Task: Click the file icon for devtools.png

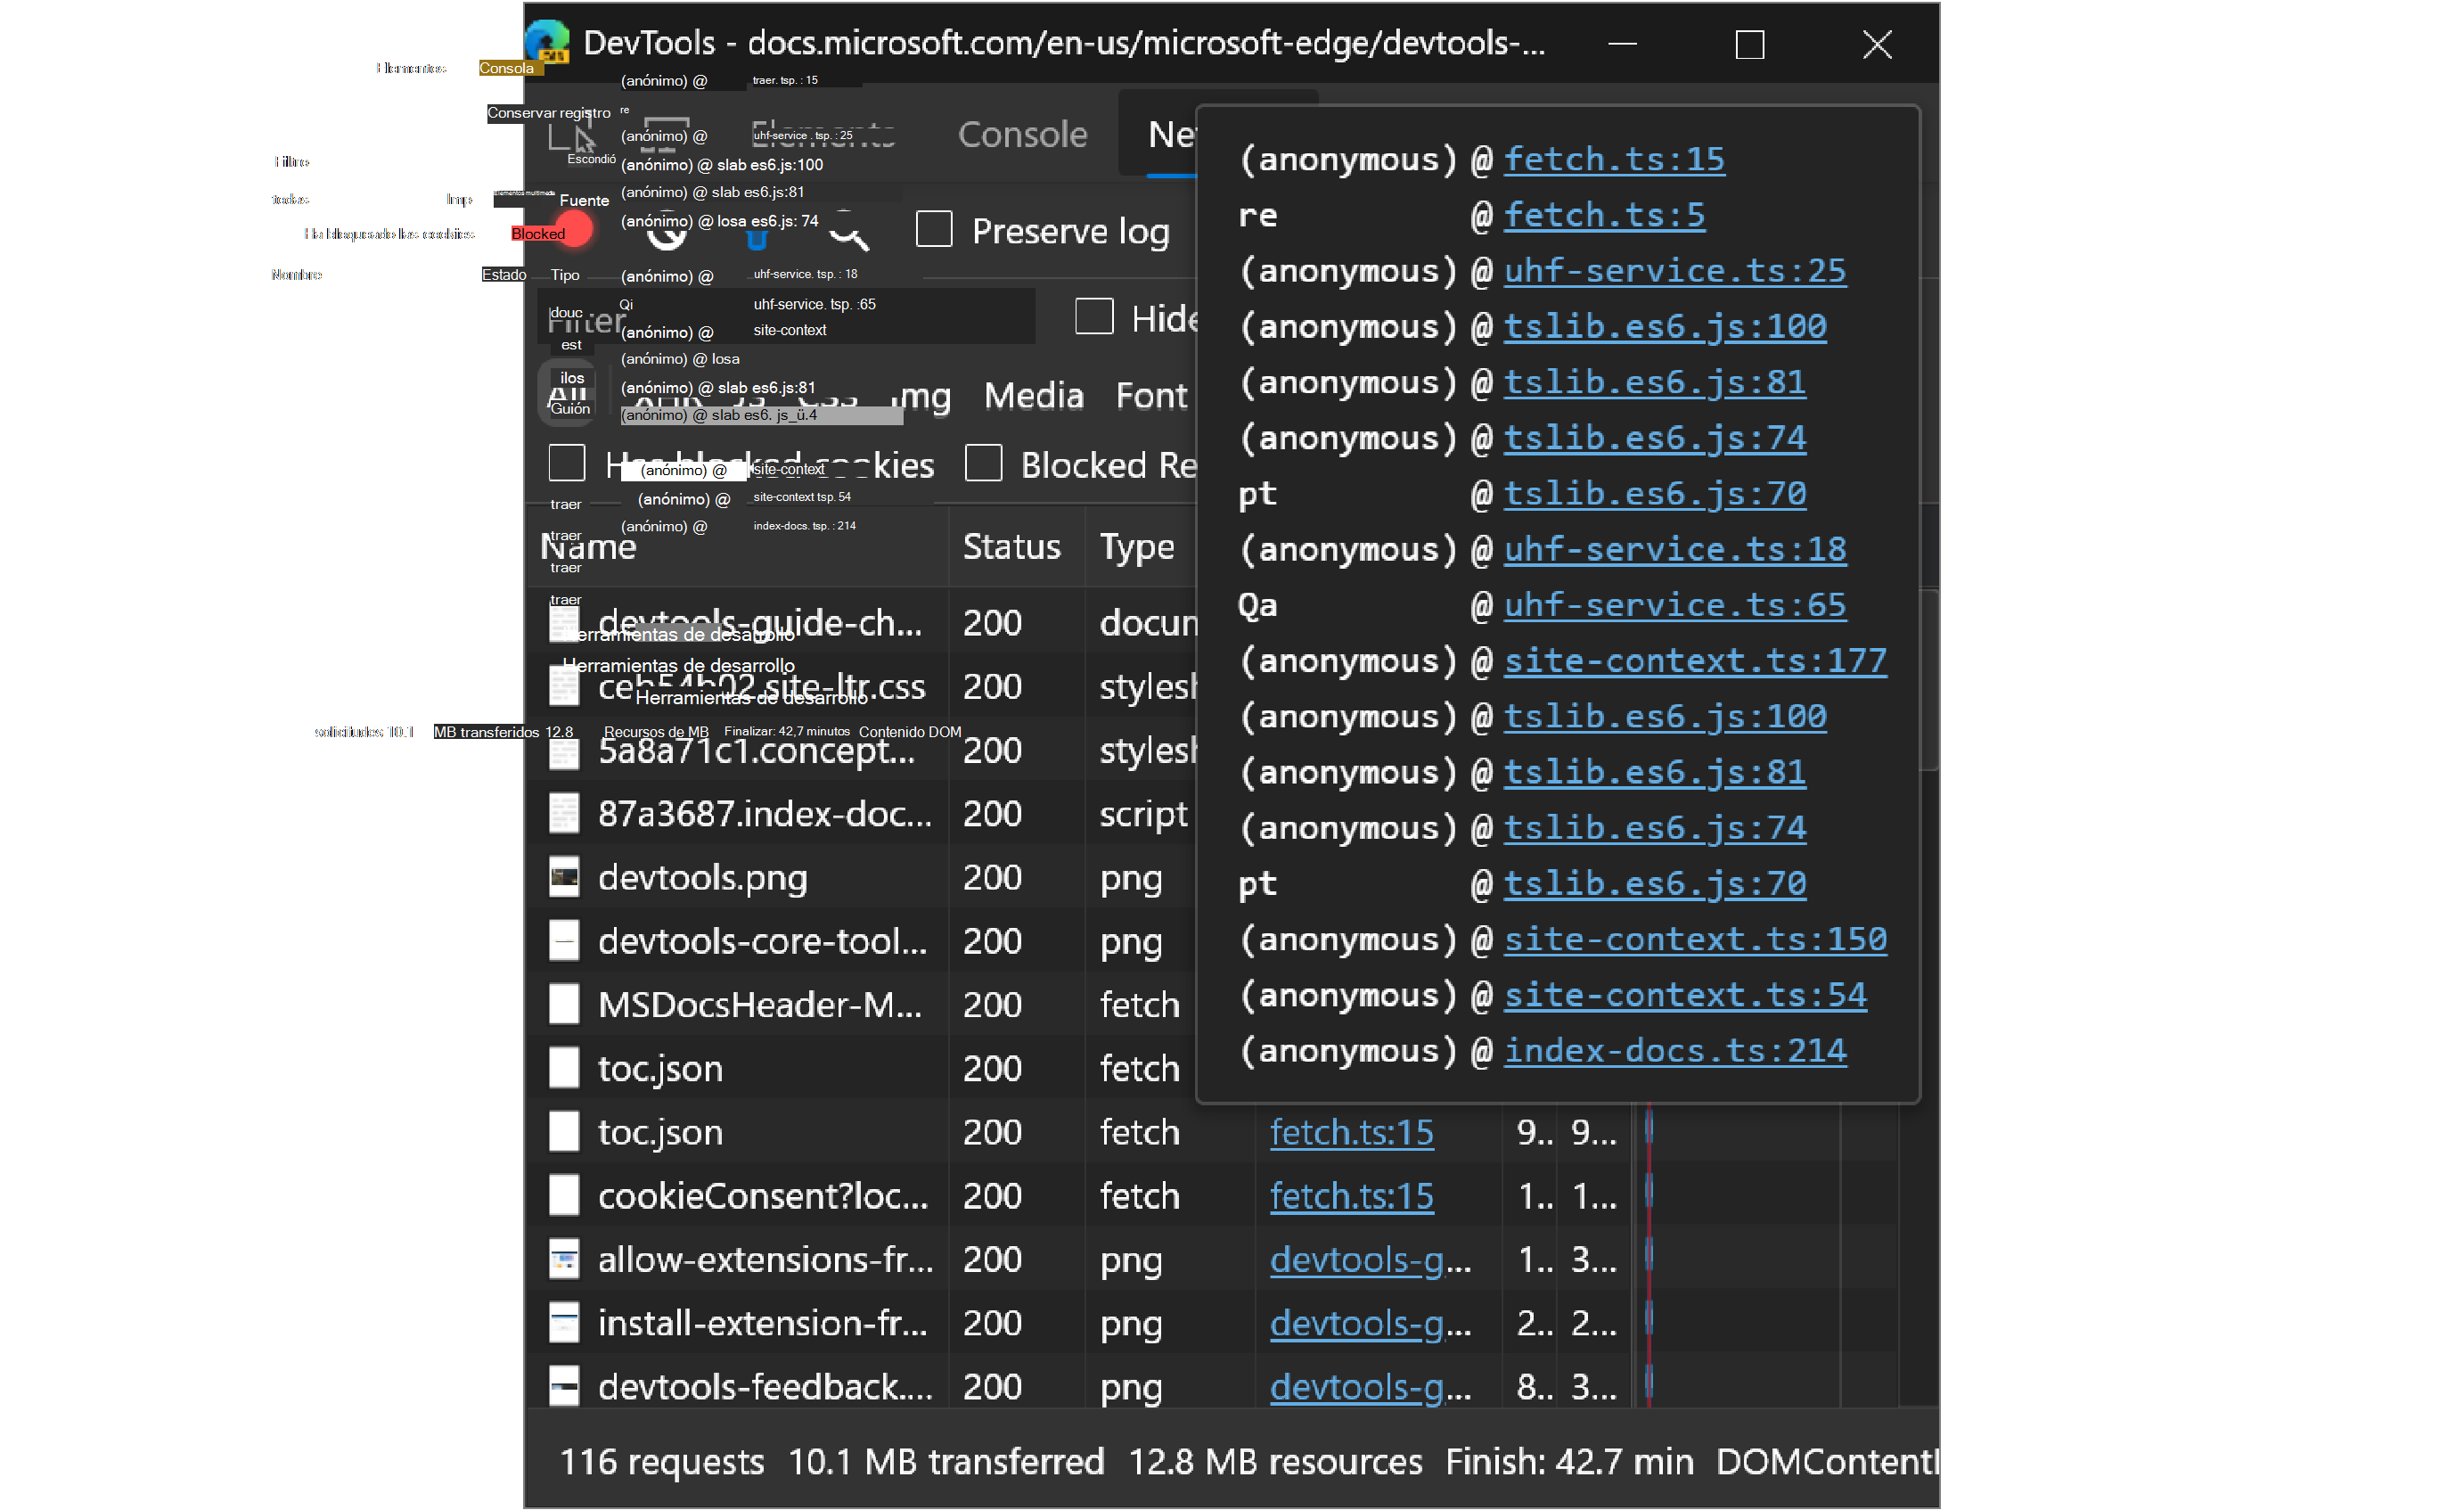Action: coord(564,877)
